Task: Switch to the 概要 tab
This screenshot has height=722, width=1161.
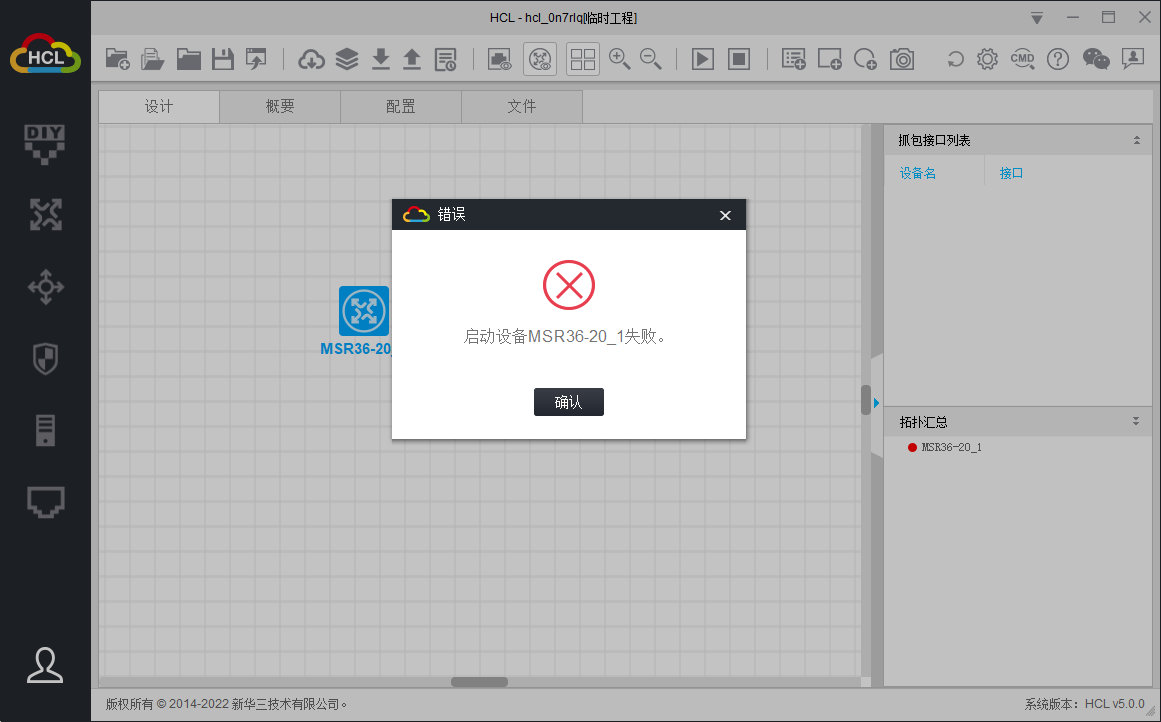Action: coord(280,107)
